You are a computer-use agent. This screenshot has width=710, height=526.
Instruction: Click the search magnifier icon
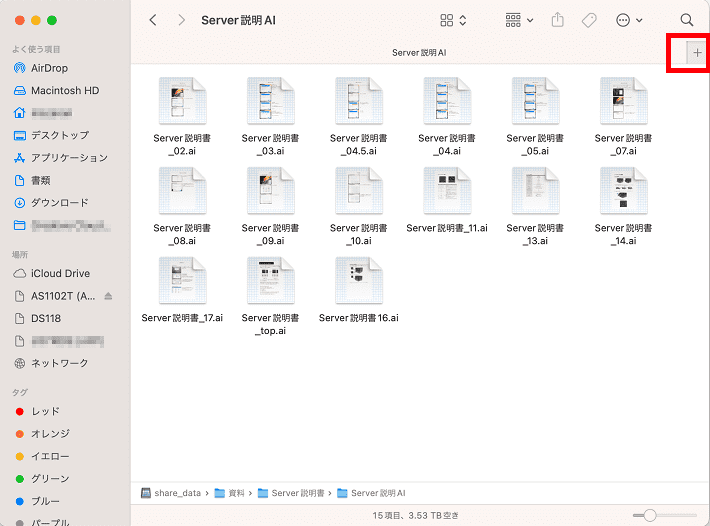click(x=686, y=20)
